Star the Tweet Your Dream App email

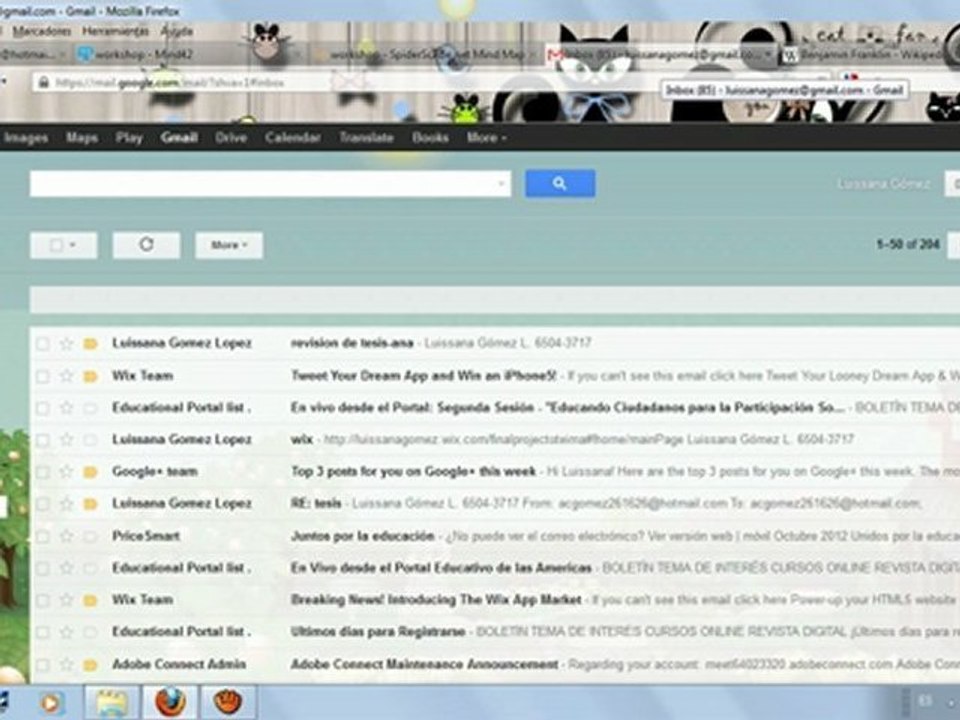coord(66,375)
